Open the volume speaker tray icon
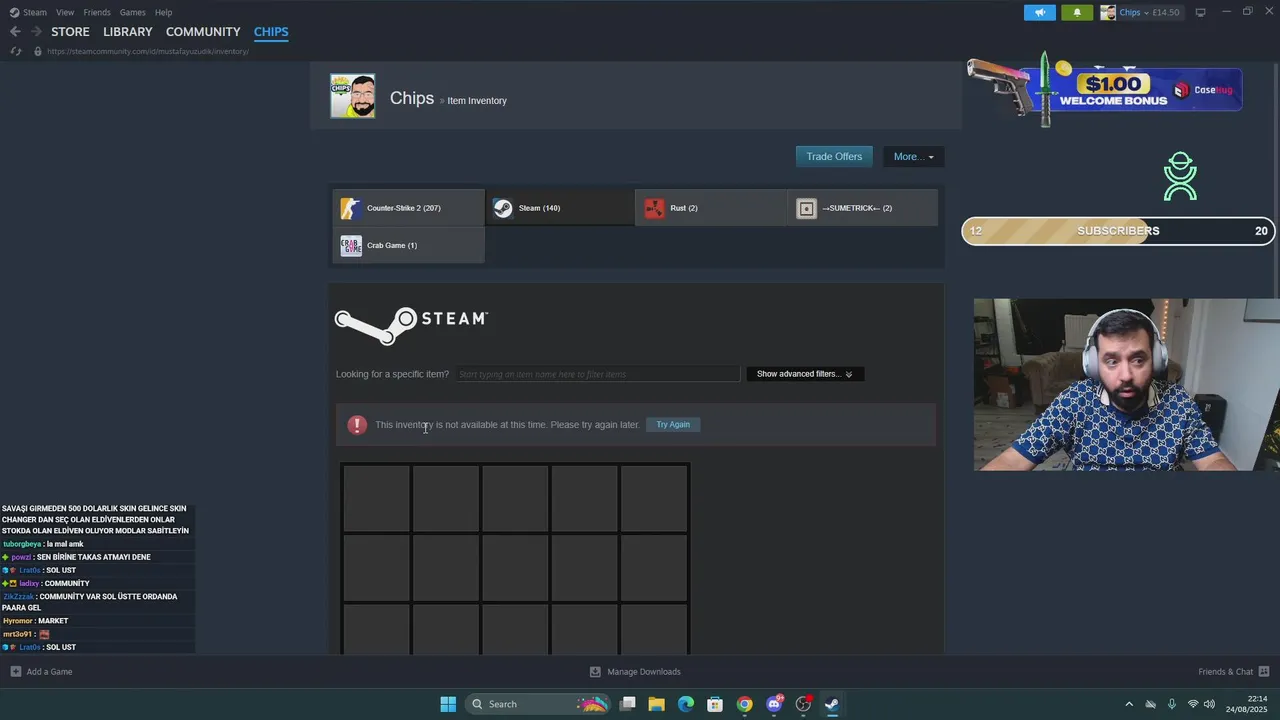The height and width of the screenshot is (720, 1280). coord(1209,704)
